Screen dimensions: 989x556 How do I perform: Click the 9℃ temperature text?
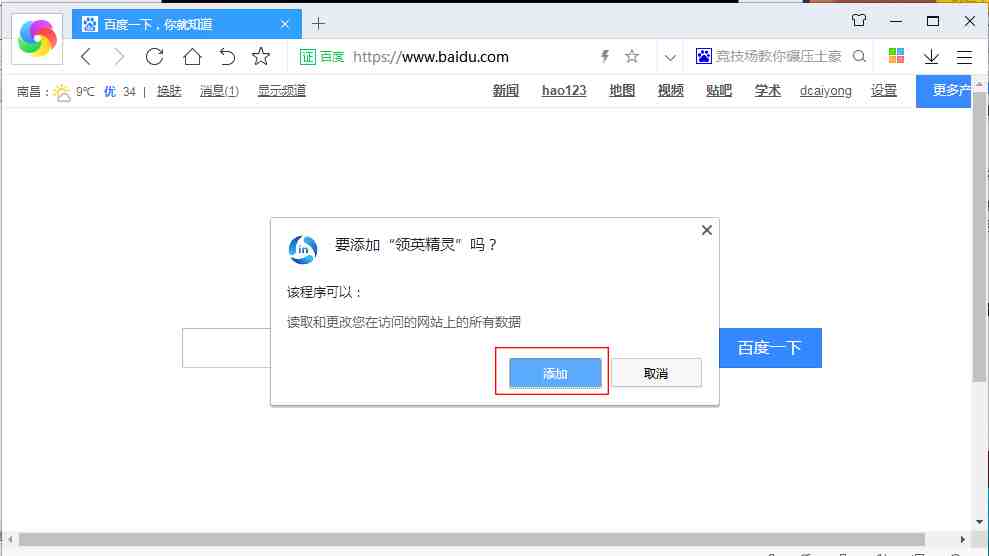[x=85, y=91]
